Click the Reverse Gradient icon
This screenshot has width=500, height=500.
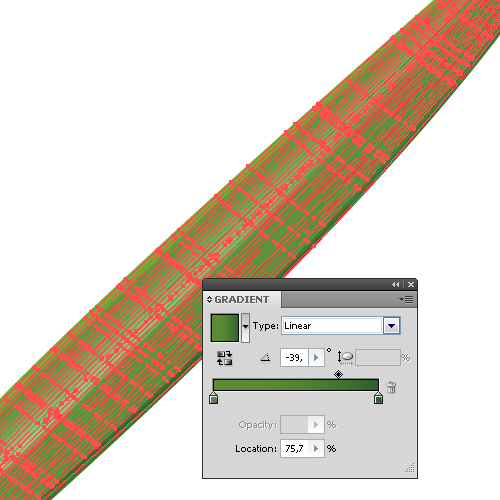[x=224, y=358]
